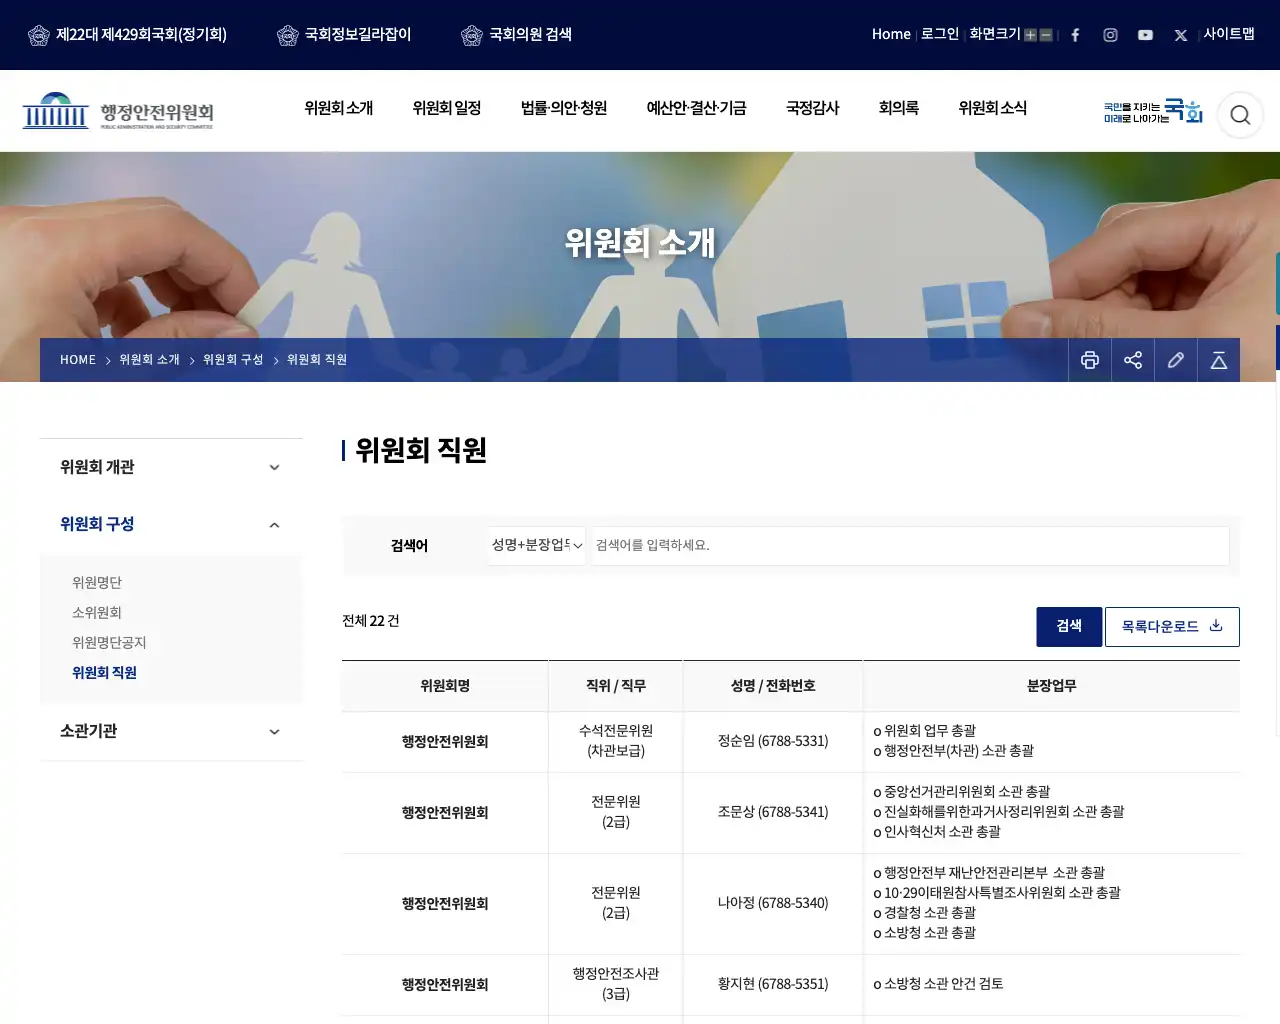The width and height of the screenshot is (1280, 1024).
Task: Click the 사이트맵 link
Action: (x=1229, y=34)
